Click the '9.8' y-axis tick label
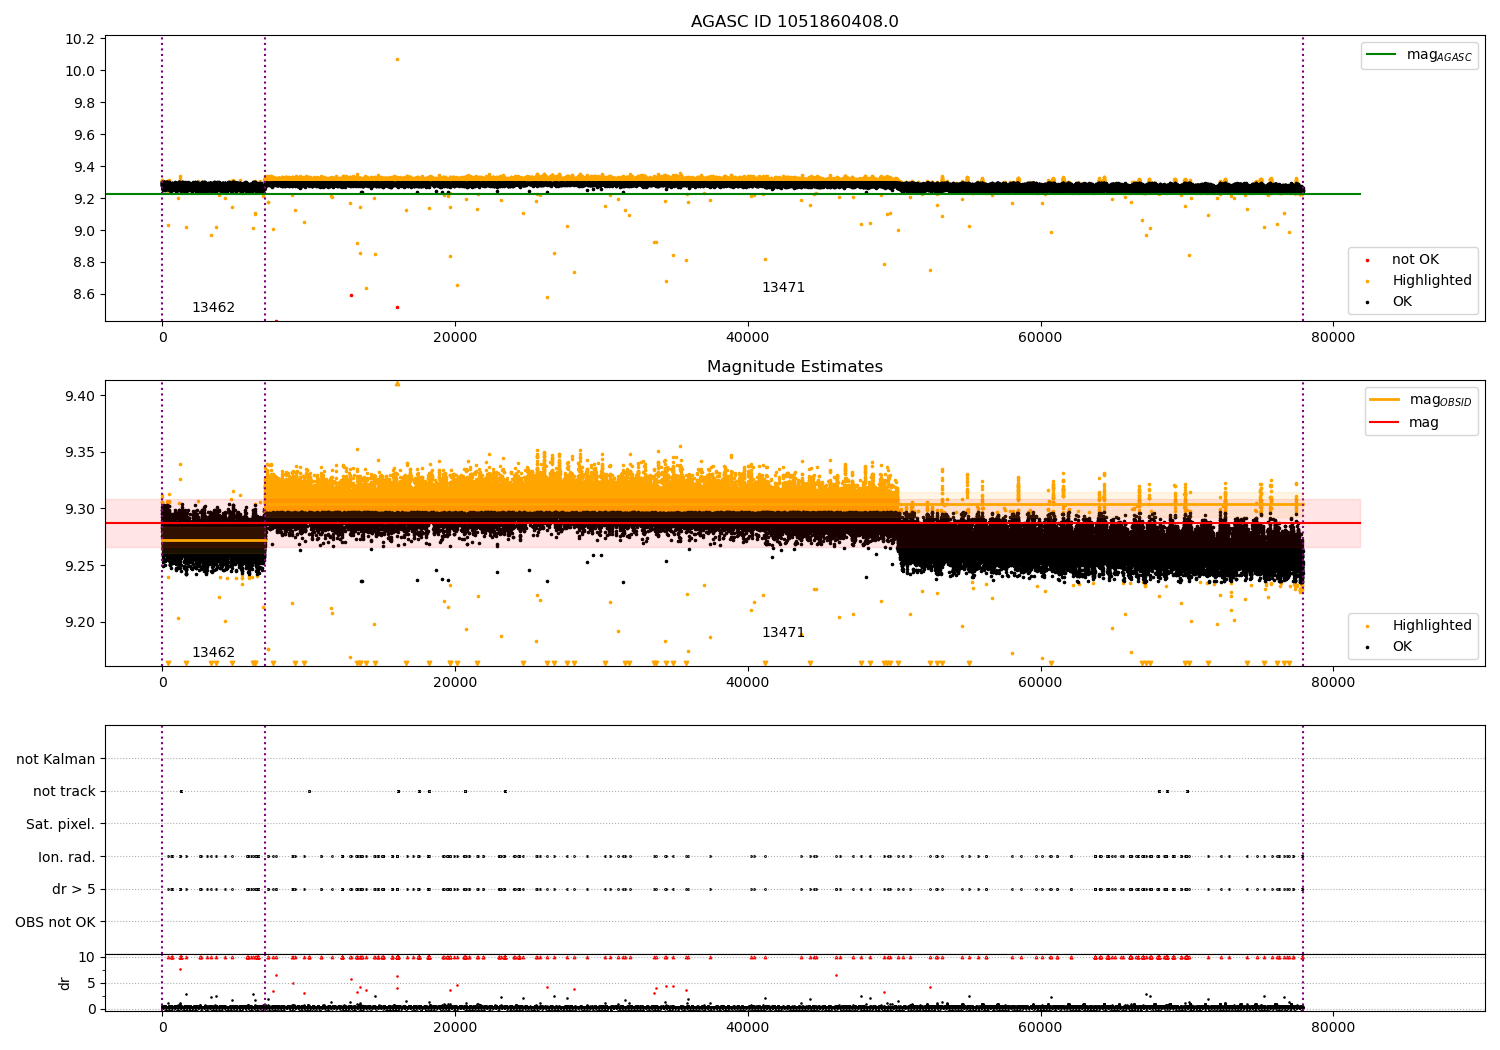Viewport: 1500px width, 1050px height. (84, 104)
